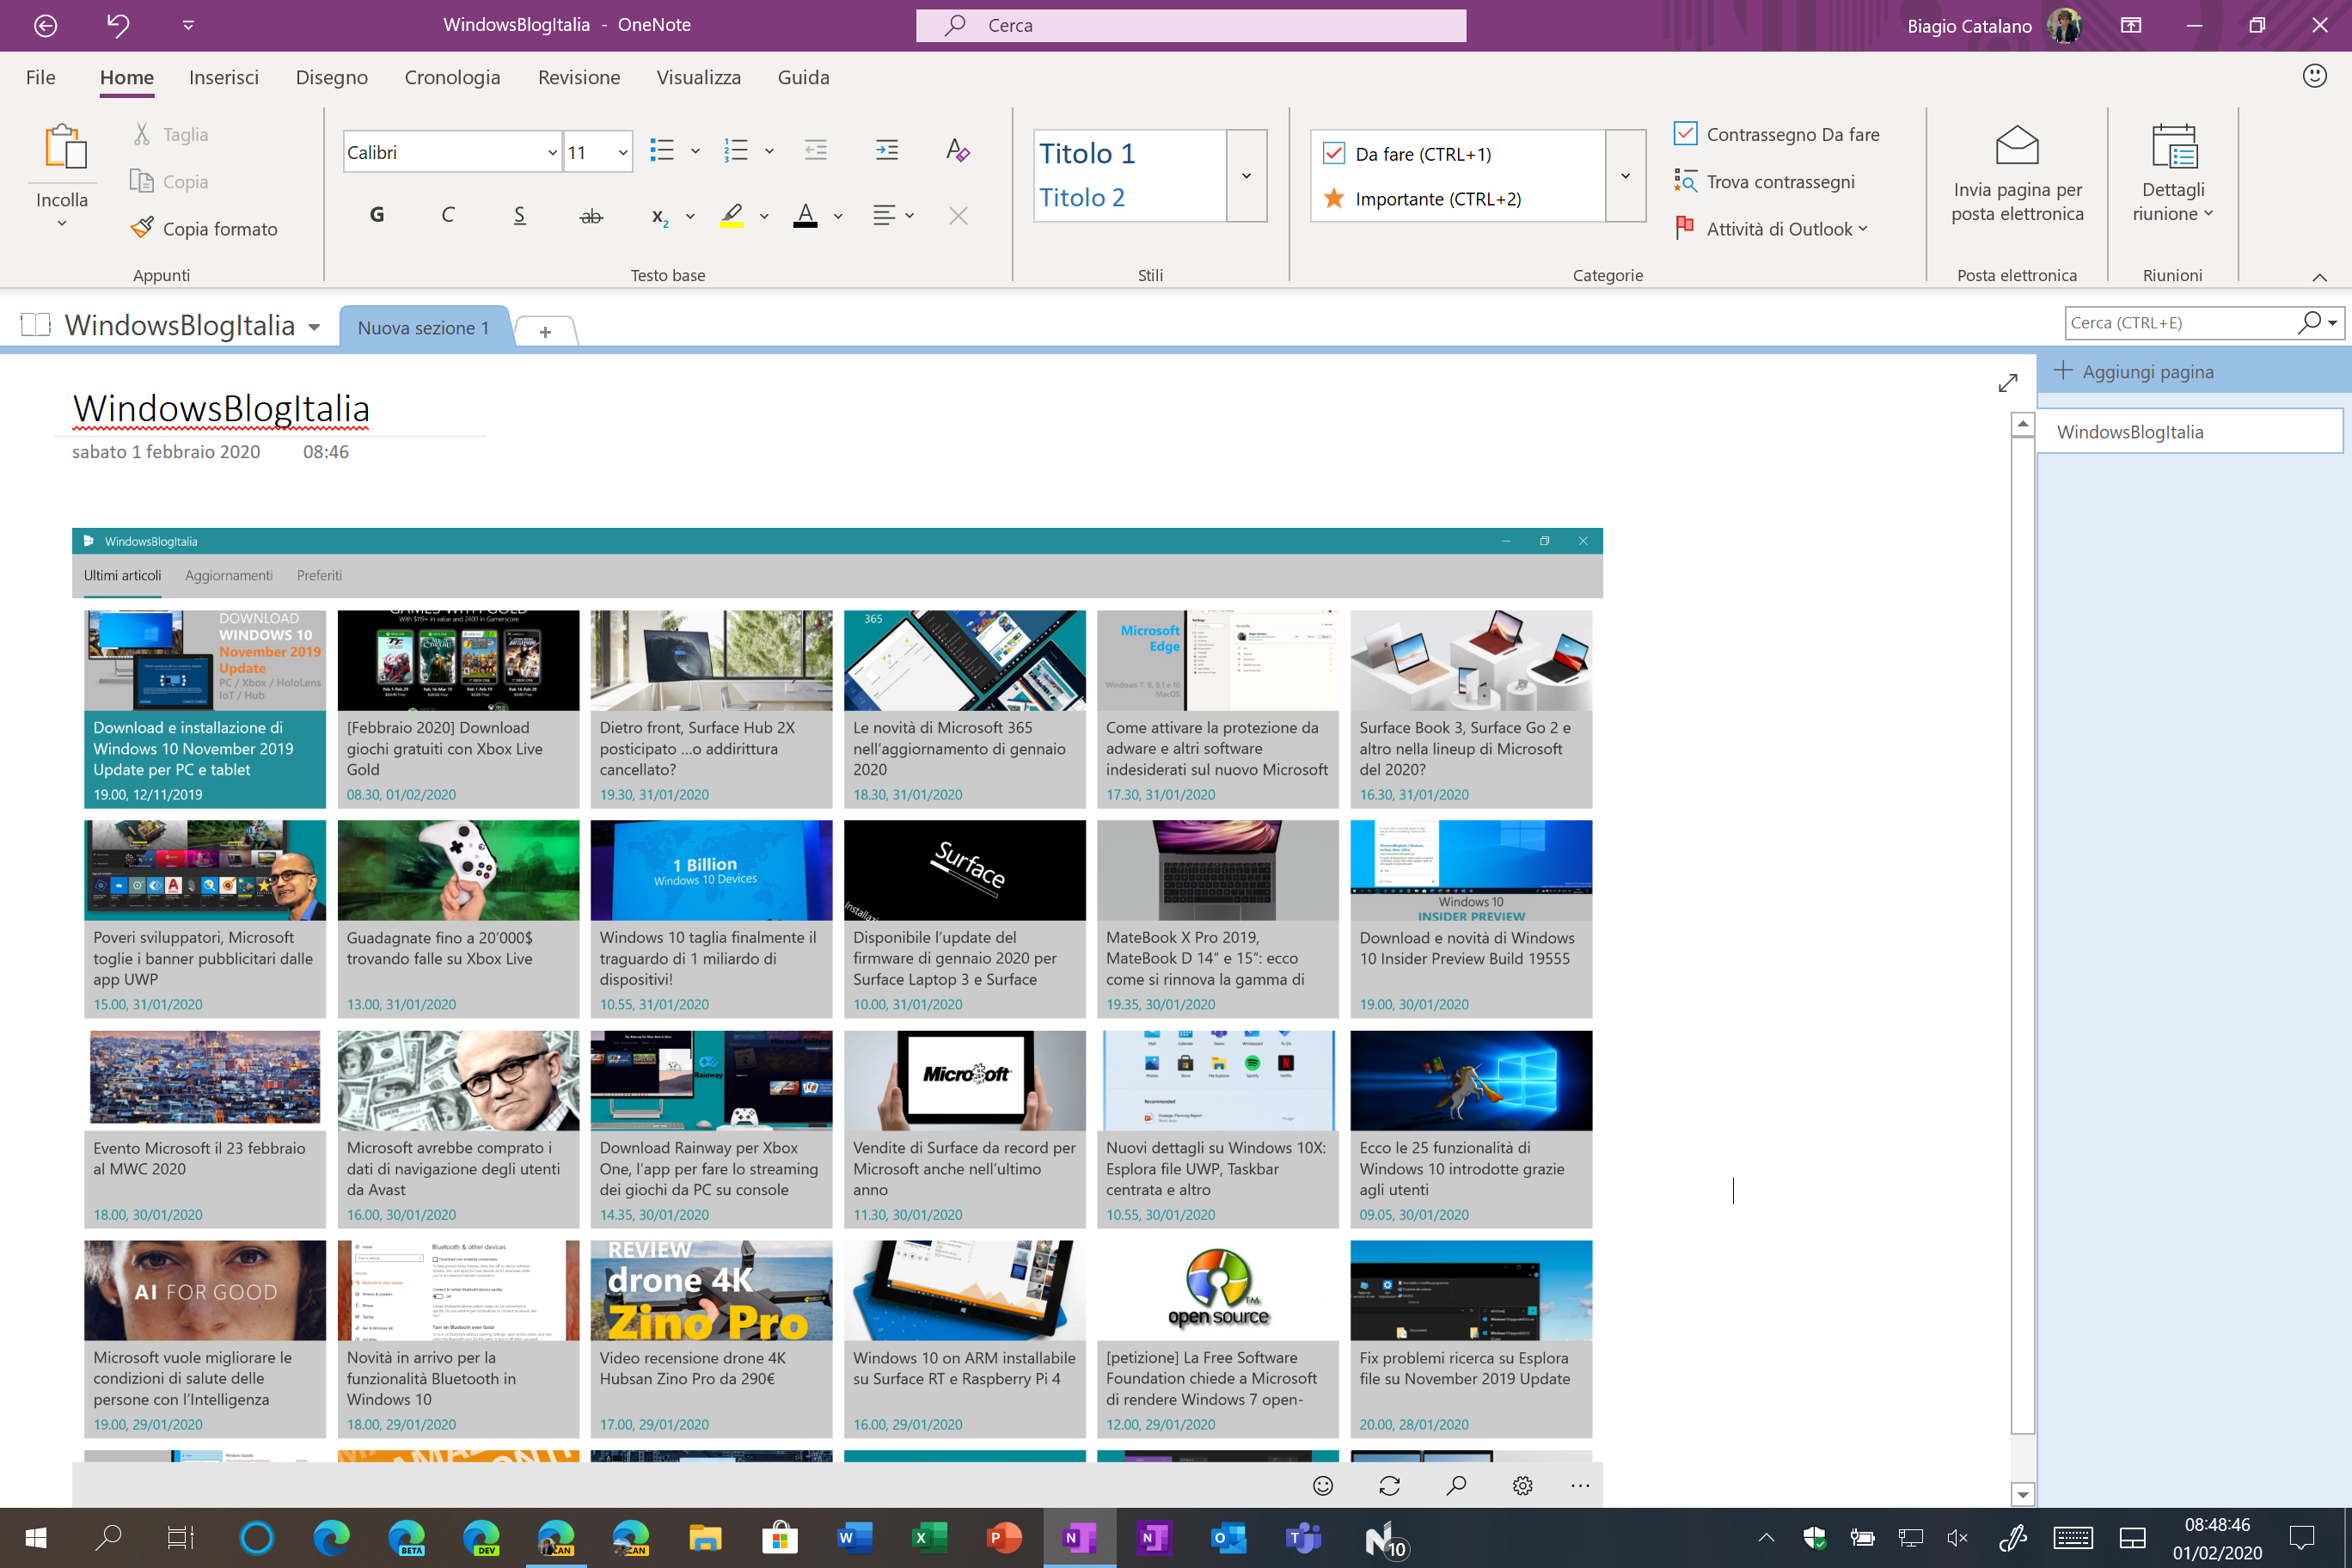Click the Incolla paste icon
The image size is (2352, 1568).
65,146
